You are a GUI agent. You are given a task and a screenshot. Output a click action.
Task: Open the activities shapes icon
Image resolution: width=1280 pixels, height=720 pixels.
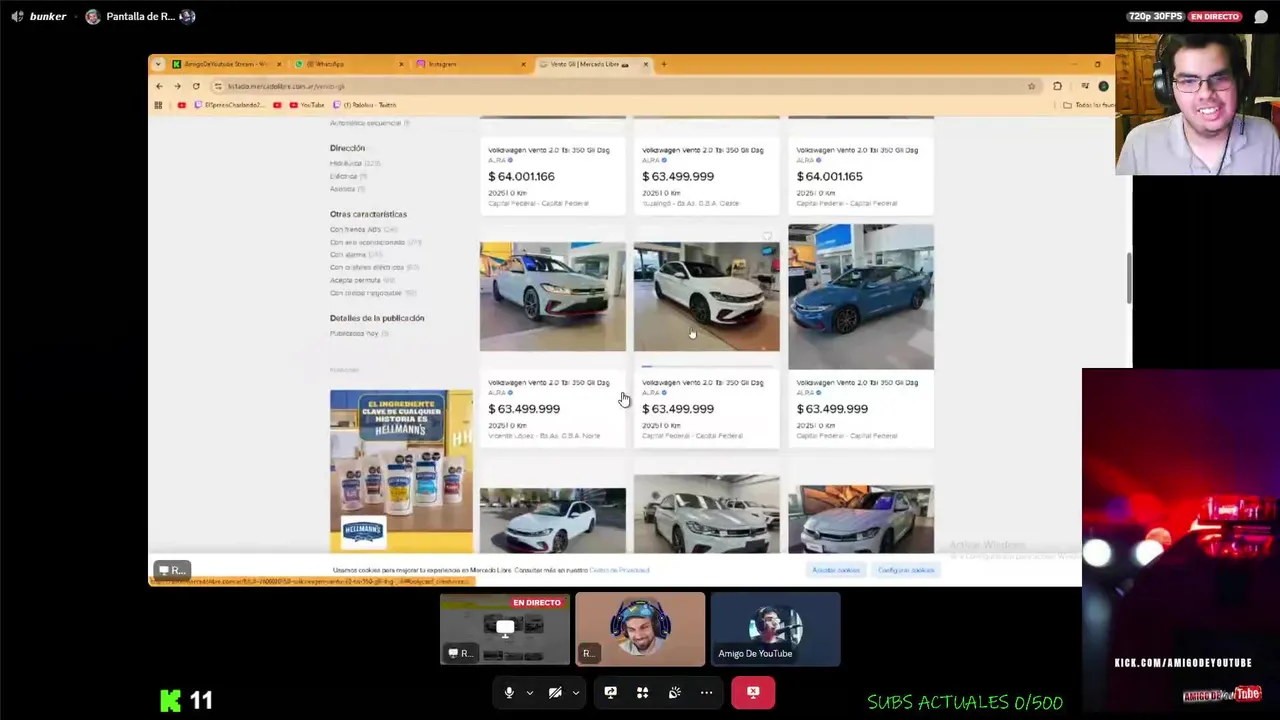click(642, 692)
